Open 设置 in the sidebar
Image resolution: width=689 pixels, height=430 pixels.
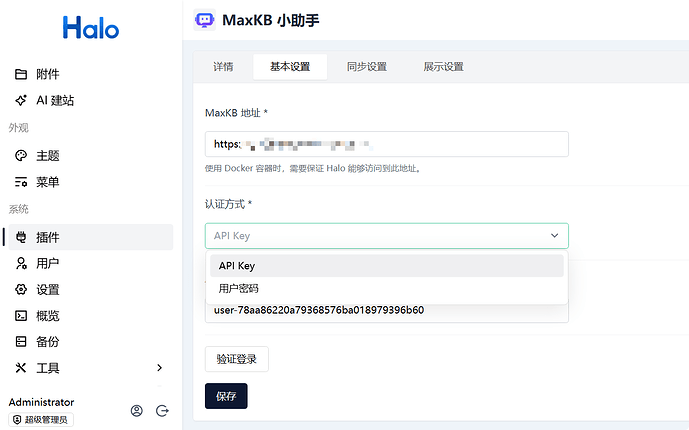click(x=91, y=289)
